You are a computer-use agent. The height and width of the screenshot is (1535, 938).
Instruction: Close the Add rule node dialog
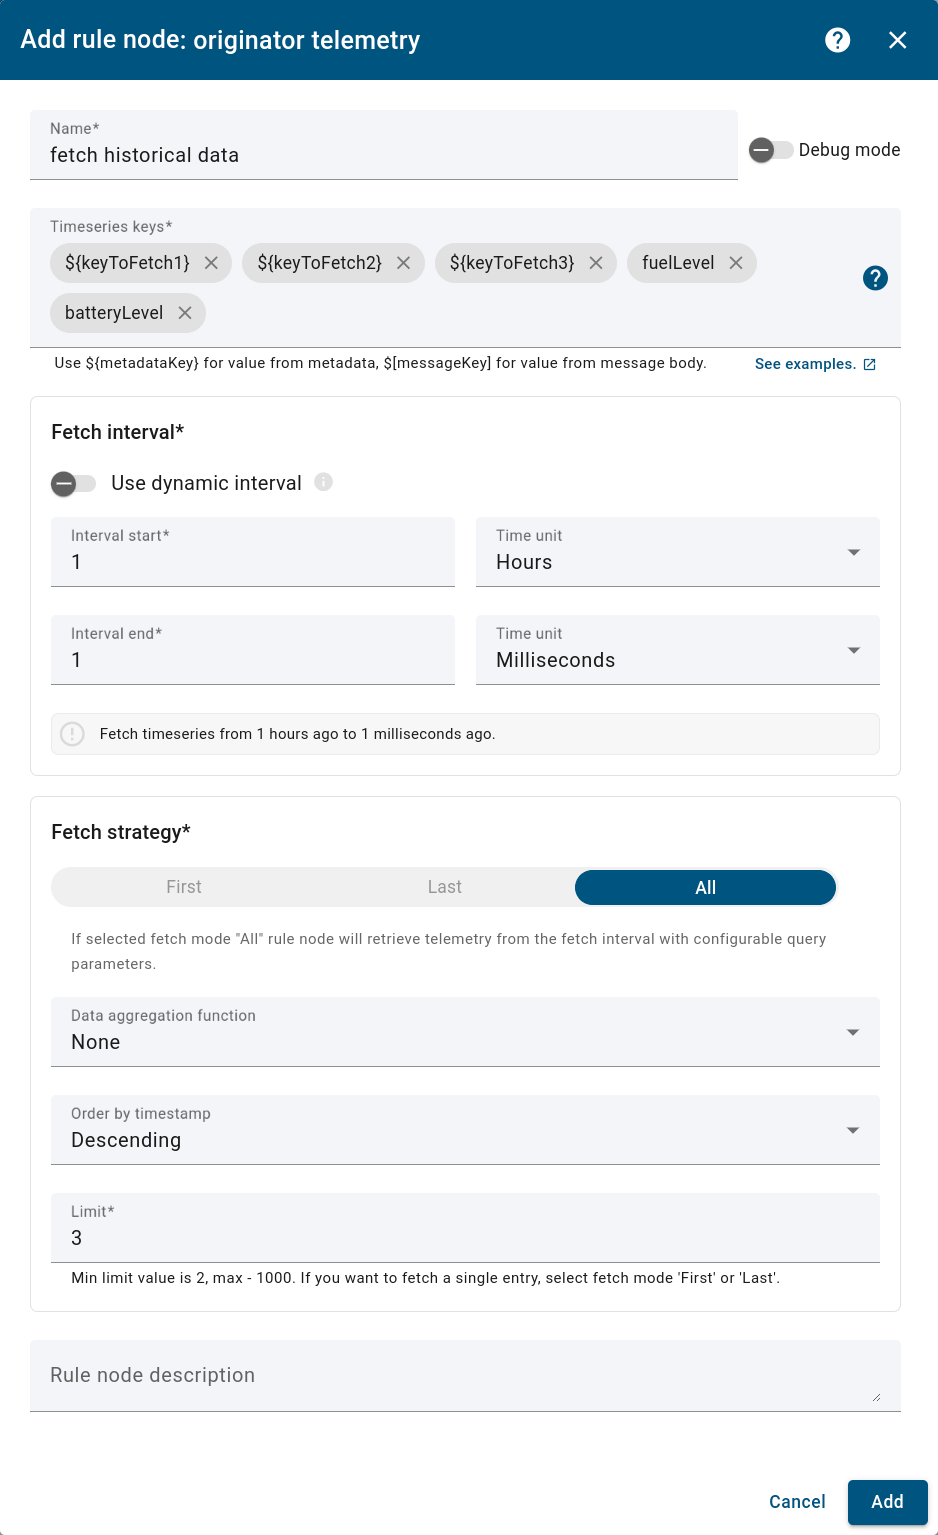click(x=898, y=40)
